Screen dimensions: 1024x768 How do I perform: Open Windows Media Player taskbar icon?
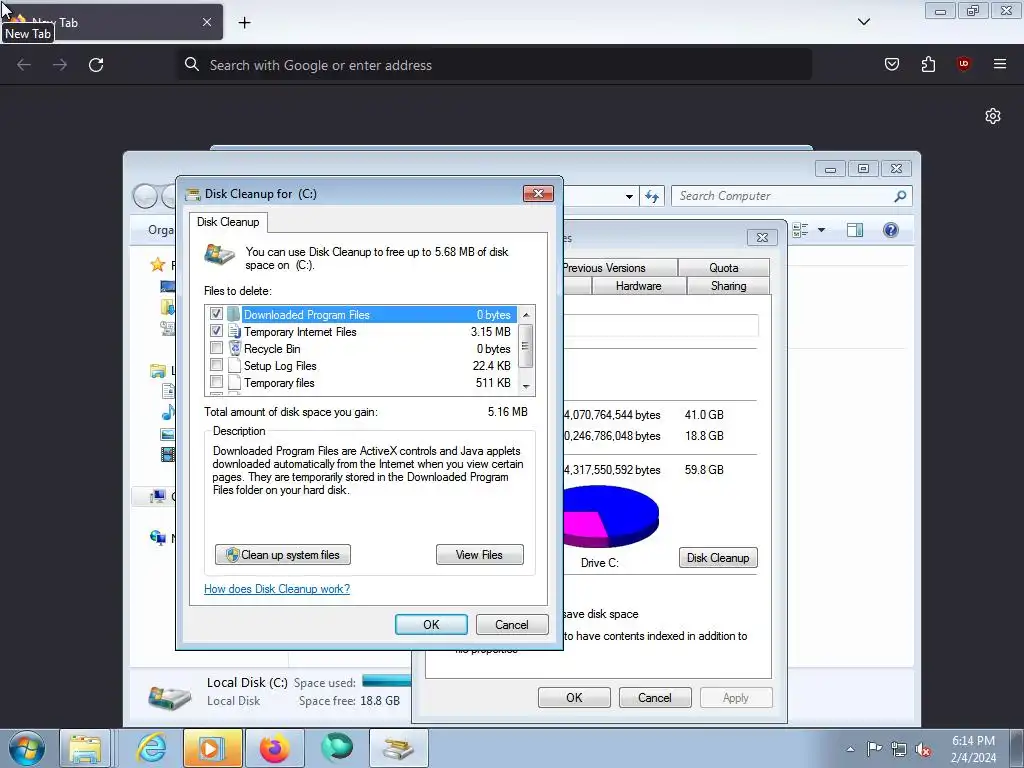pyautogui.click(x=212, y=748)
